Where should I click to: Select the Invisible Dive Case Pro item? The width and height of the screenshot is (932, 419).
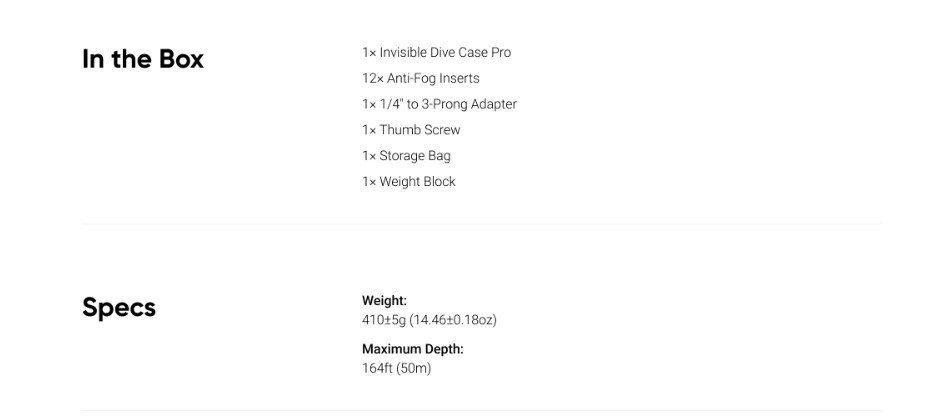(x=436, y=53)
